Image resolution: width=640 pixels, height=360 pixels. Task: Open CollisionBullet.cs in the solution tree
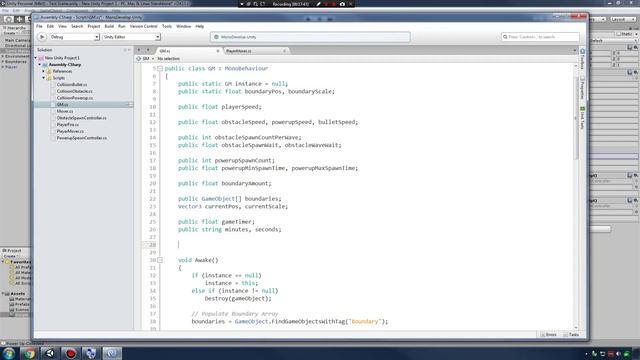click(x=72, y=84)
